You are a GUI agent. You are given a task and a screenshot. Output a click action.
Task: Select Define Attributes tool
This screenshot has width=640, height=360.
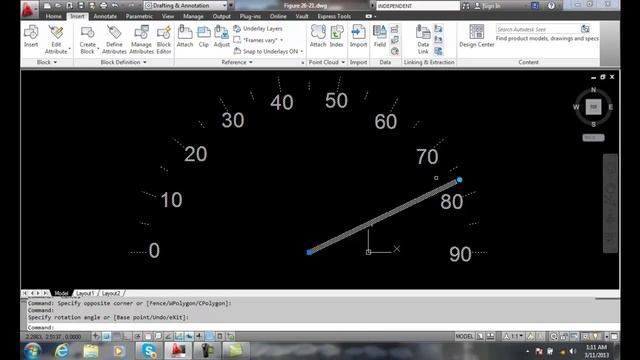(114, 39)
